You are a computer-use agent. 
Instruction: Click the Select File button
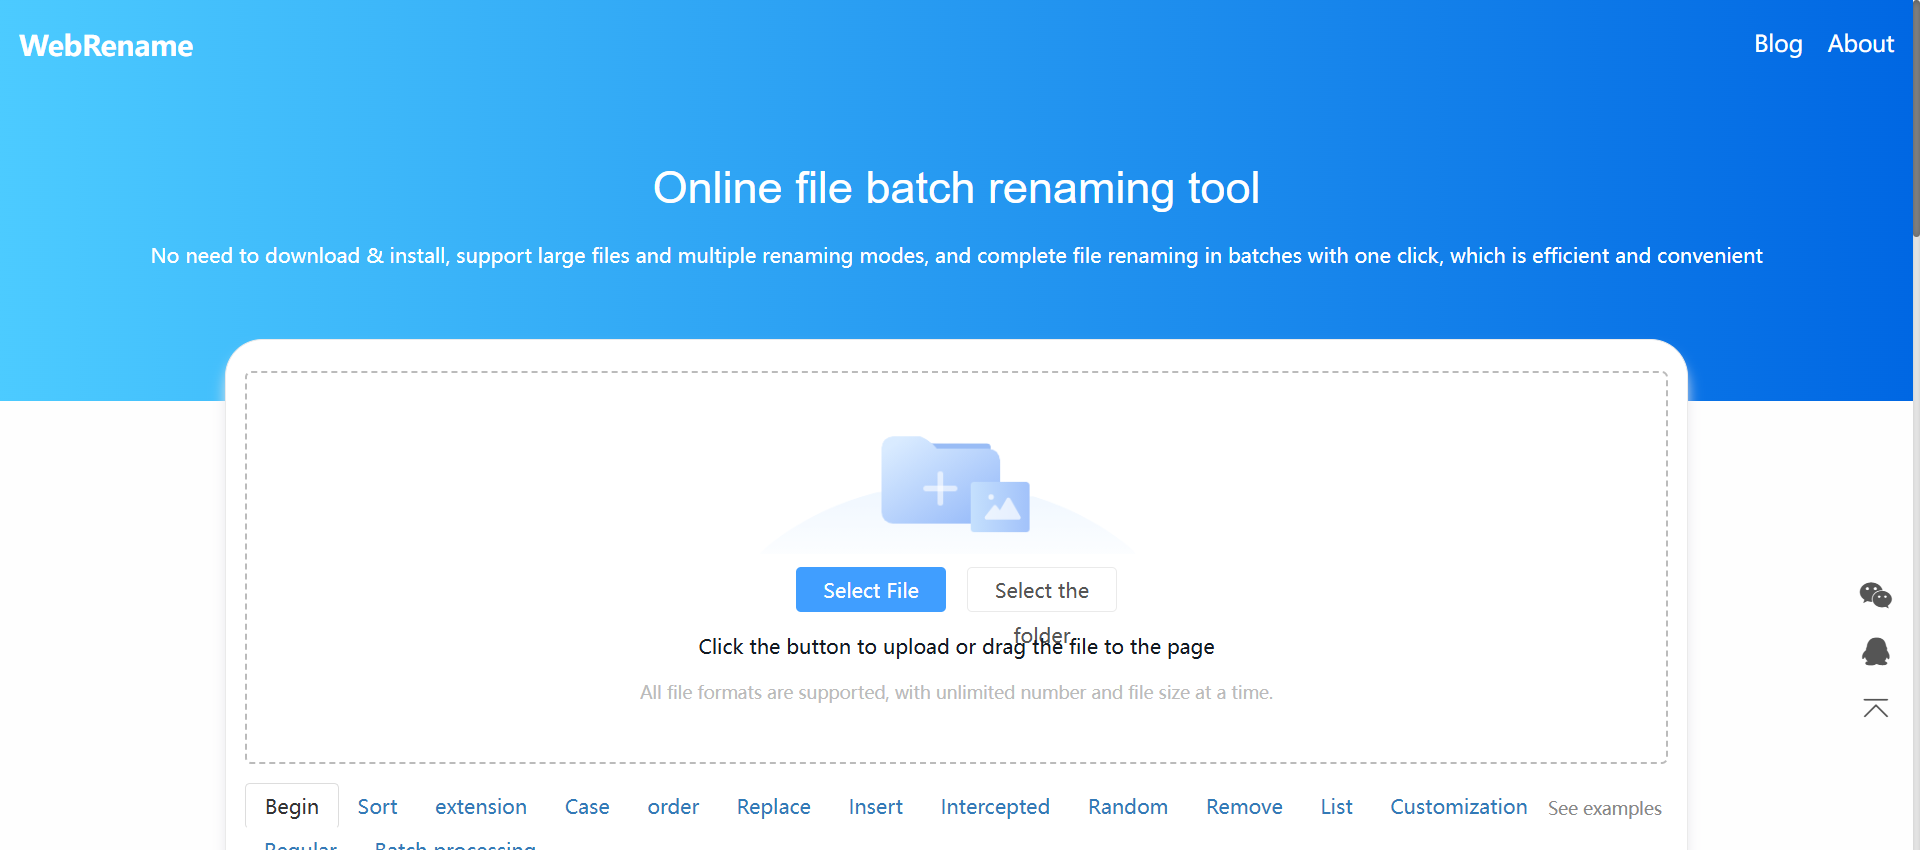tap(871, 590)
